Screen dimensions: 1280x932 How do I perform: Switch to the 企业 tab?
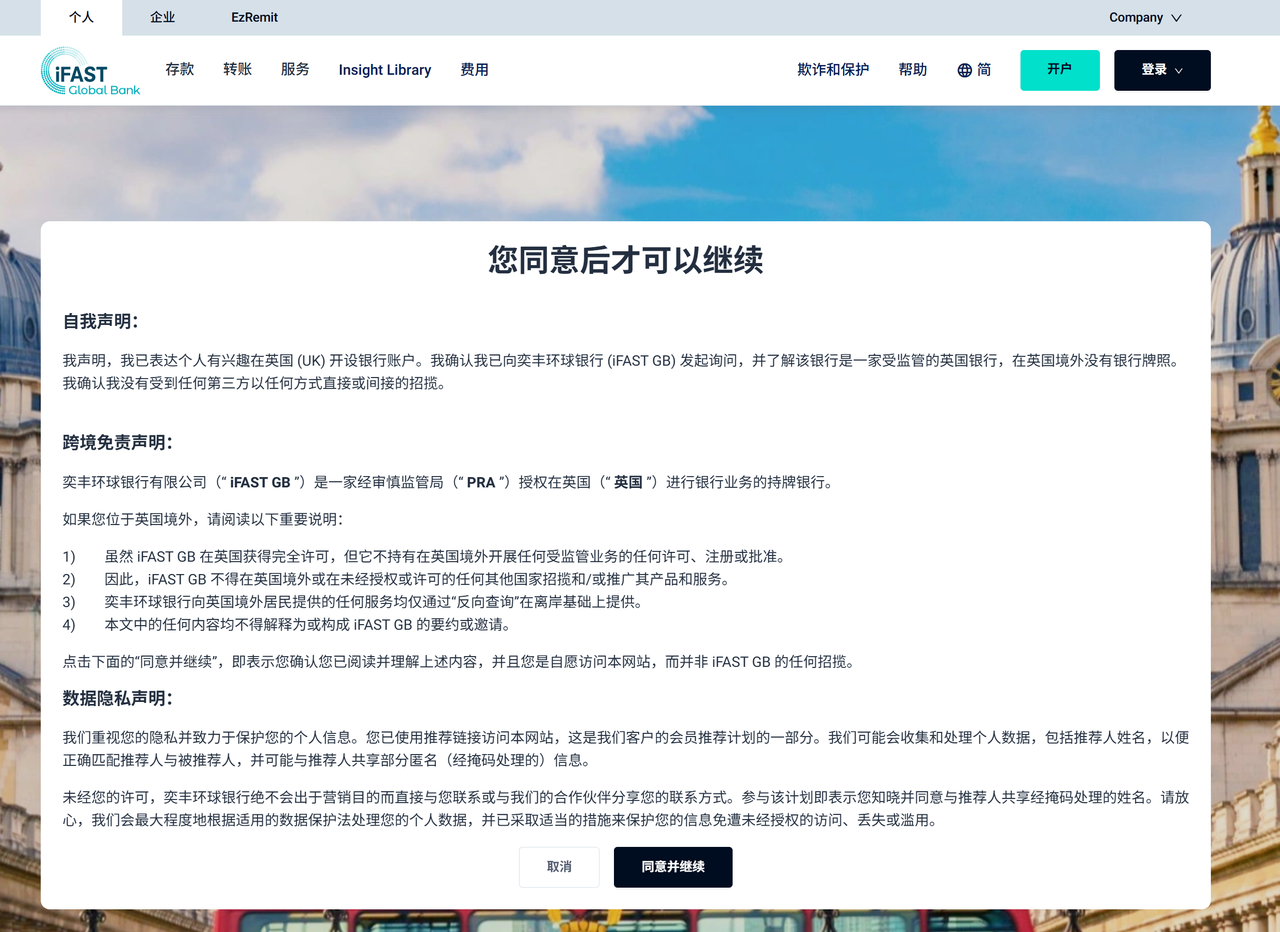[x=162, y=17]
